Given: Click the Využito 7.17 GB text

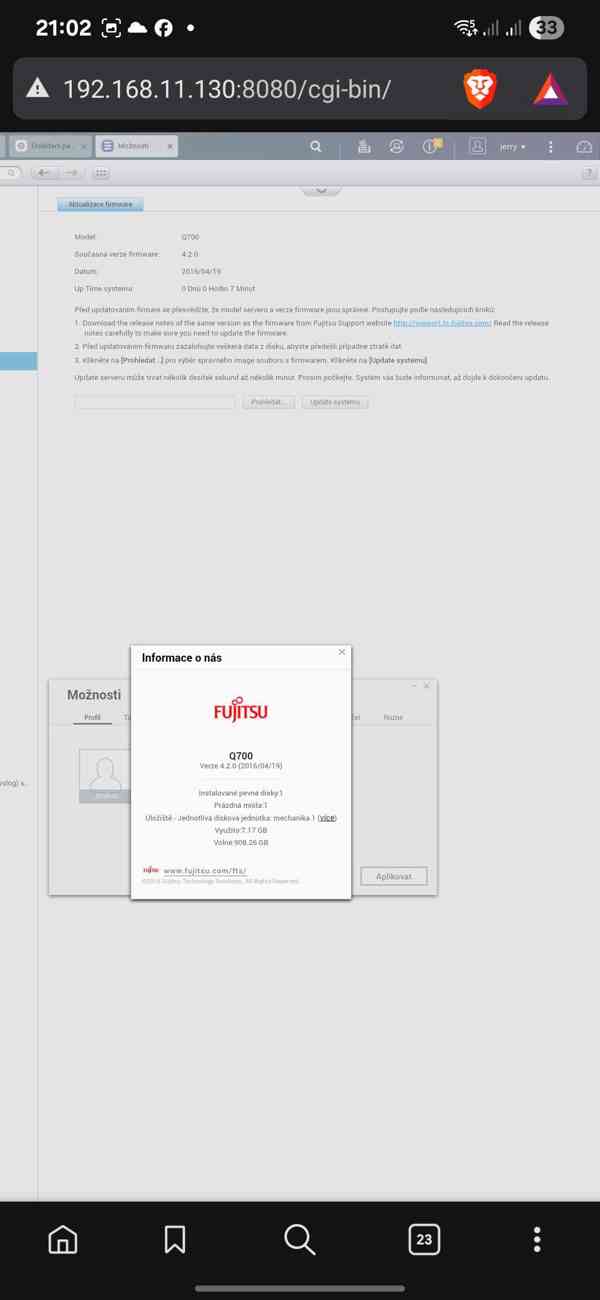Looking at the screenshot, I should pyautogui.click(x=241, y=830).
